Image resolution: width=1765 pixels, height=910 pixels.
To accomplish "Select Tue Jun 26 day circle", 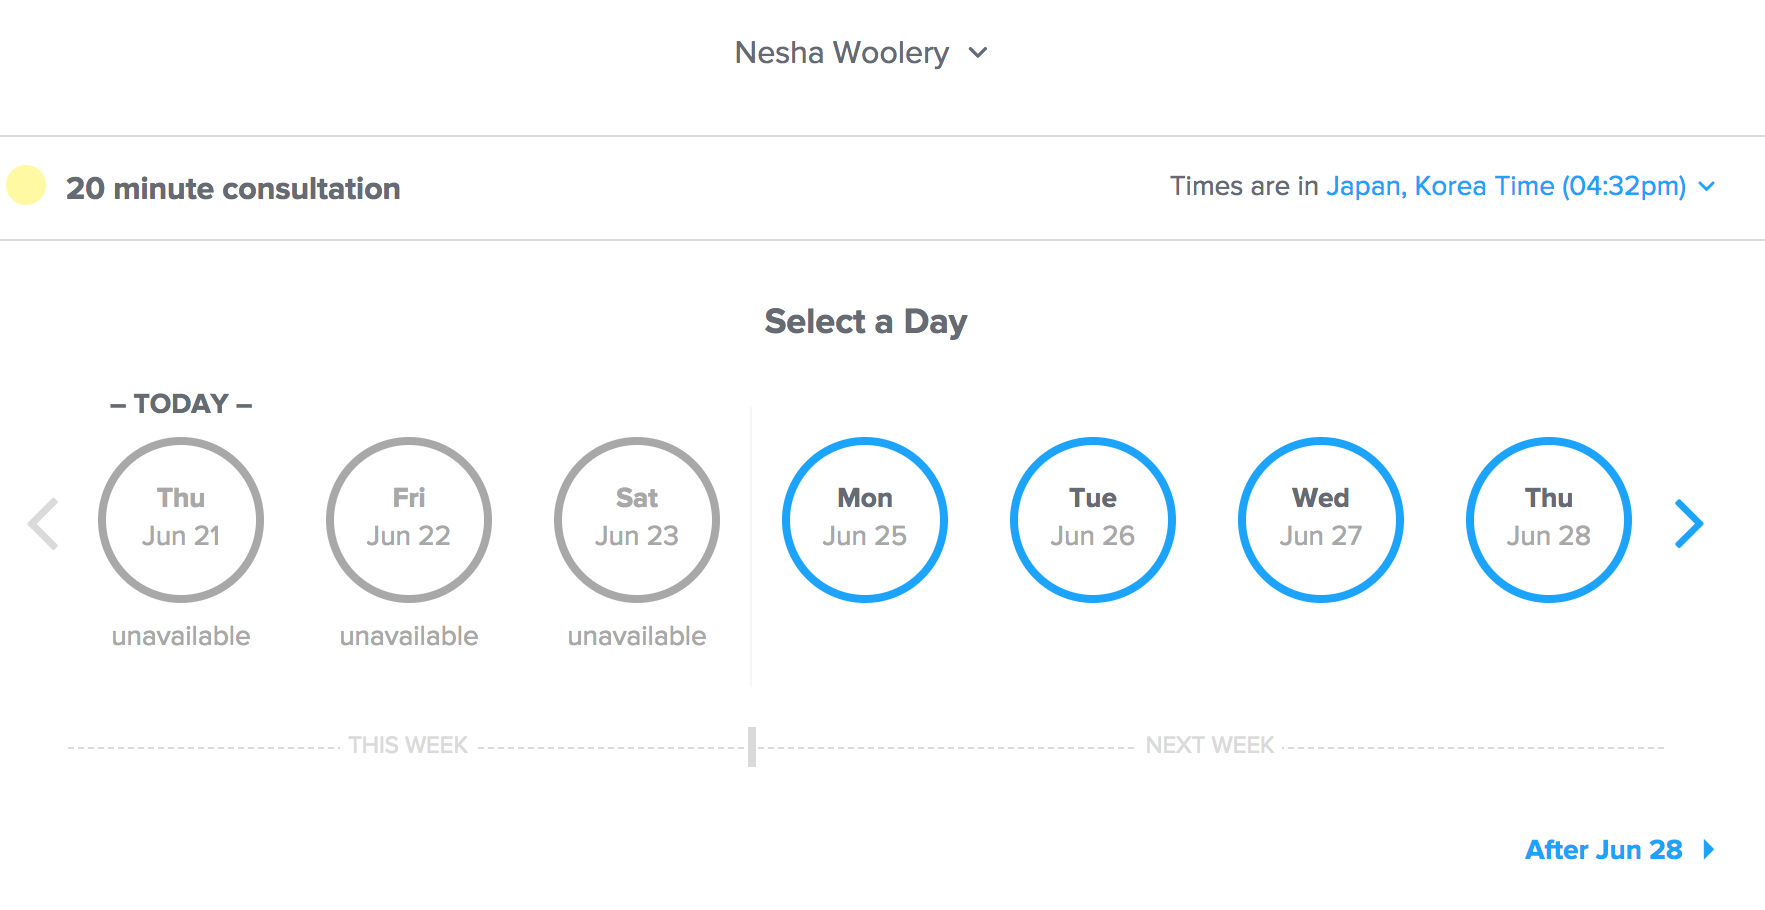I will [x=1093, y=520].
